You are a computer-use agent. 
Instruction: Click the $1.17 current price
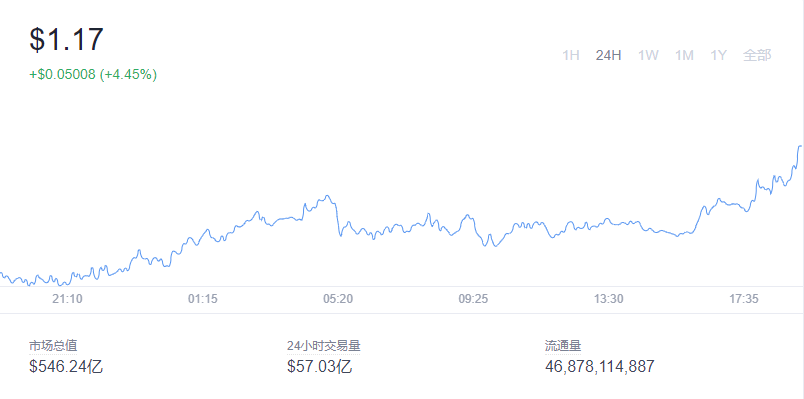[x=66, y=39]
